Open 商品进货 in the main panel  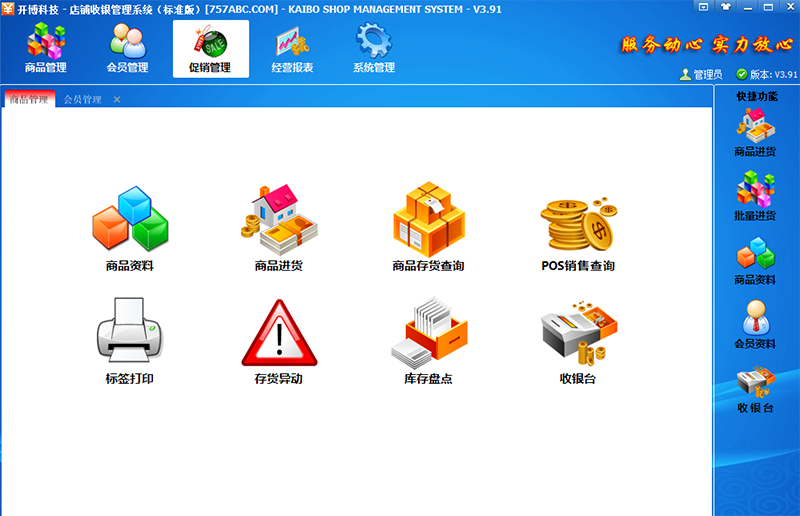279,229
